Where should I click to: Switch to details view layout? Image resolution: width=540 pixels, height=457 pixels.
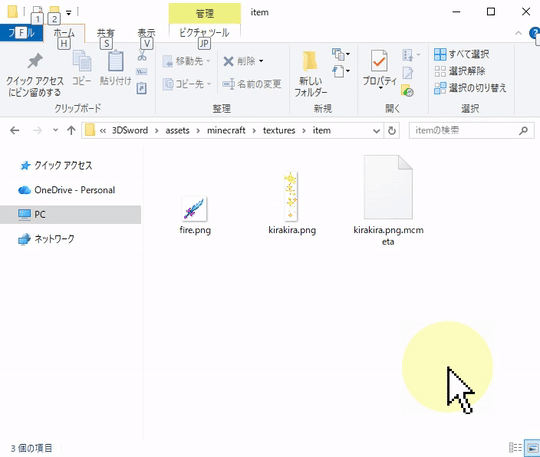coord(515,448)
